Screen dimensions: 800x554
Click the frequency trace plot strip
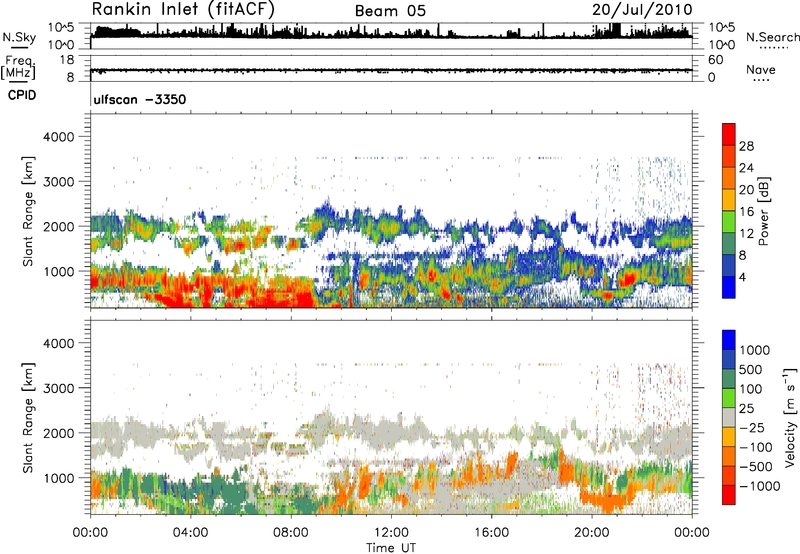(391, 68)
